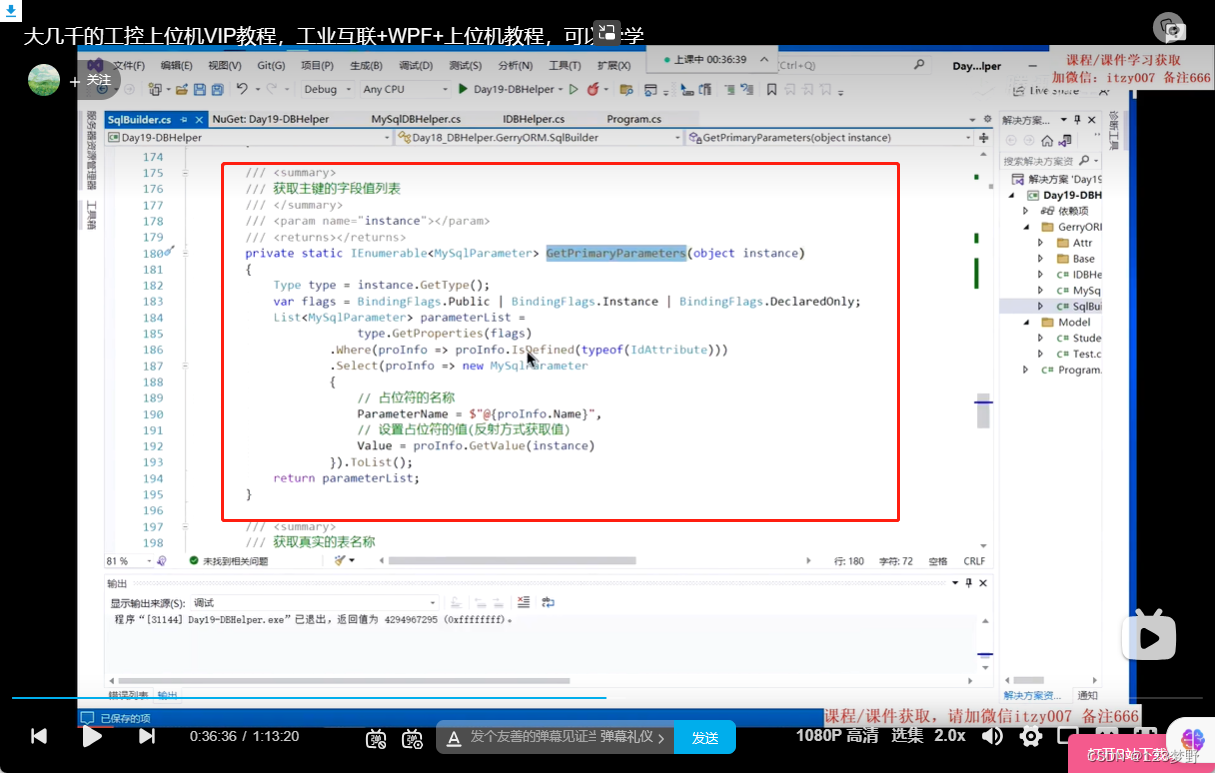
Task: Open player settings gear icon
Action: [1031, 736]
